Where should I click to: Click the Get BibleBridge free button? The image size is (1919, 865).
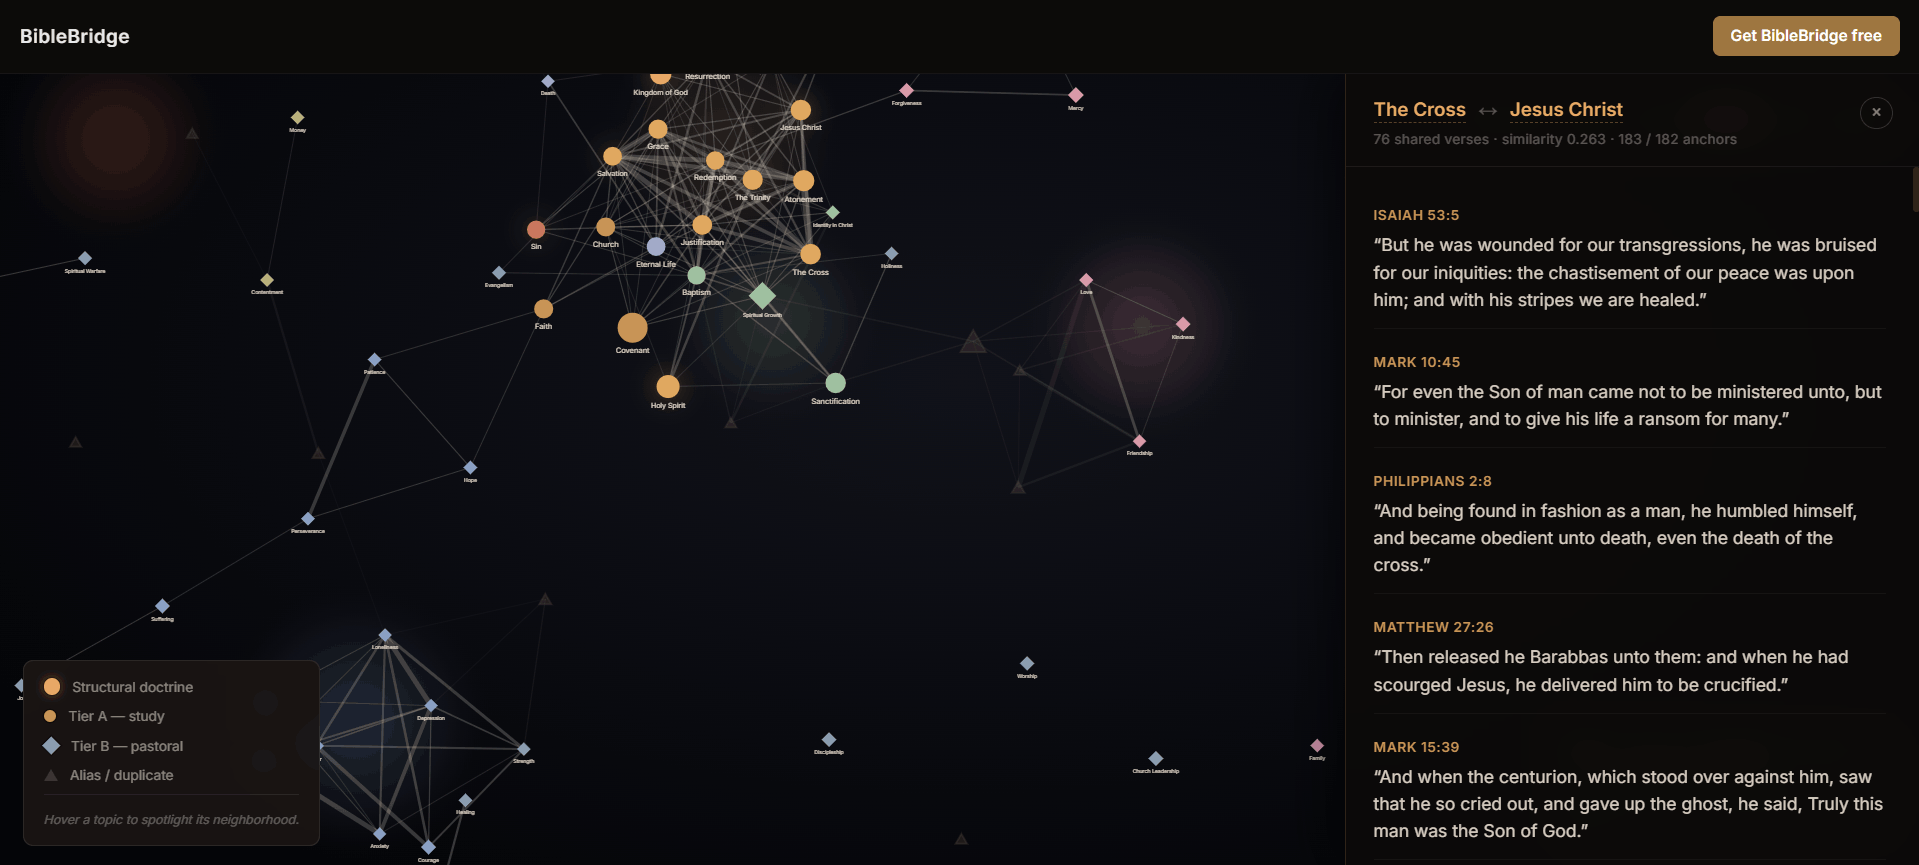[1806, 36]
